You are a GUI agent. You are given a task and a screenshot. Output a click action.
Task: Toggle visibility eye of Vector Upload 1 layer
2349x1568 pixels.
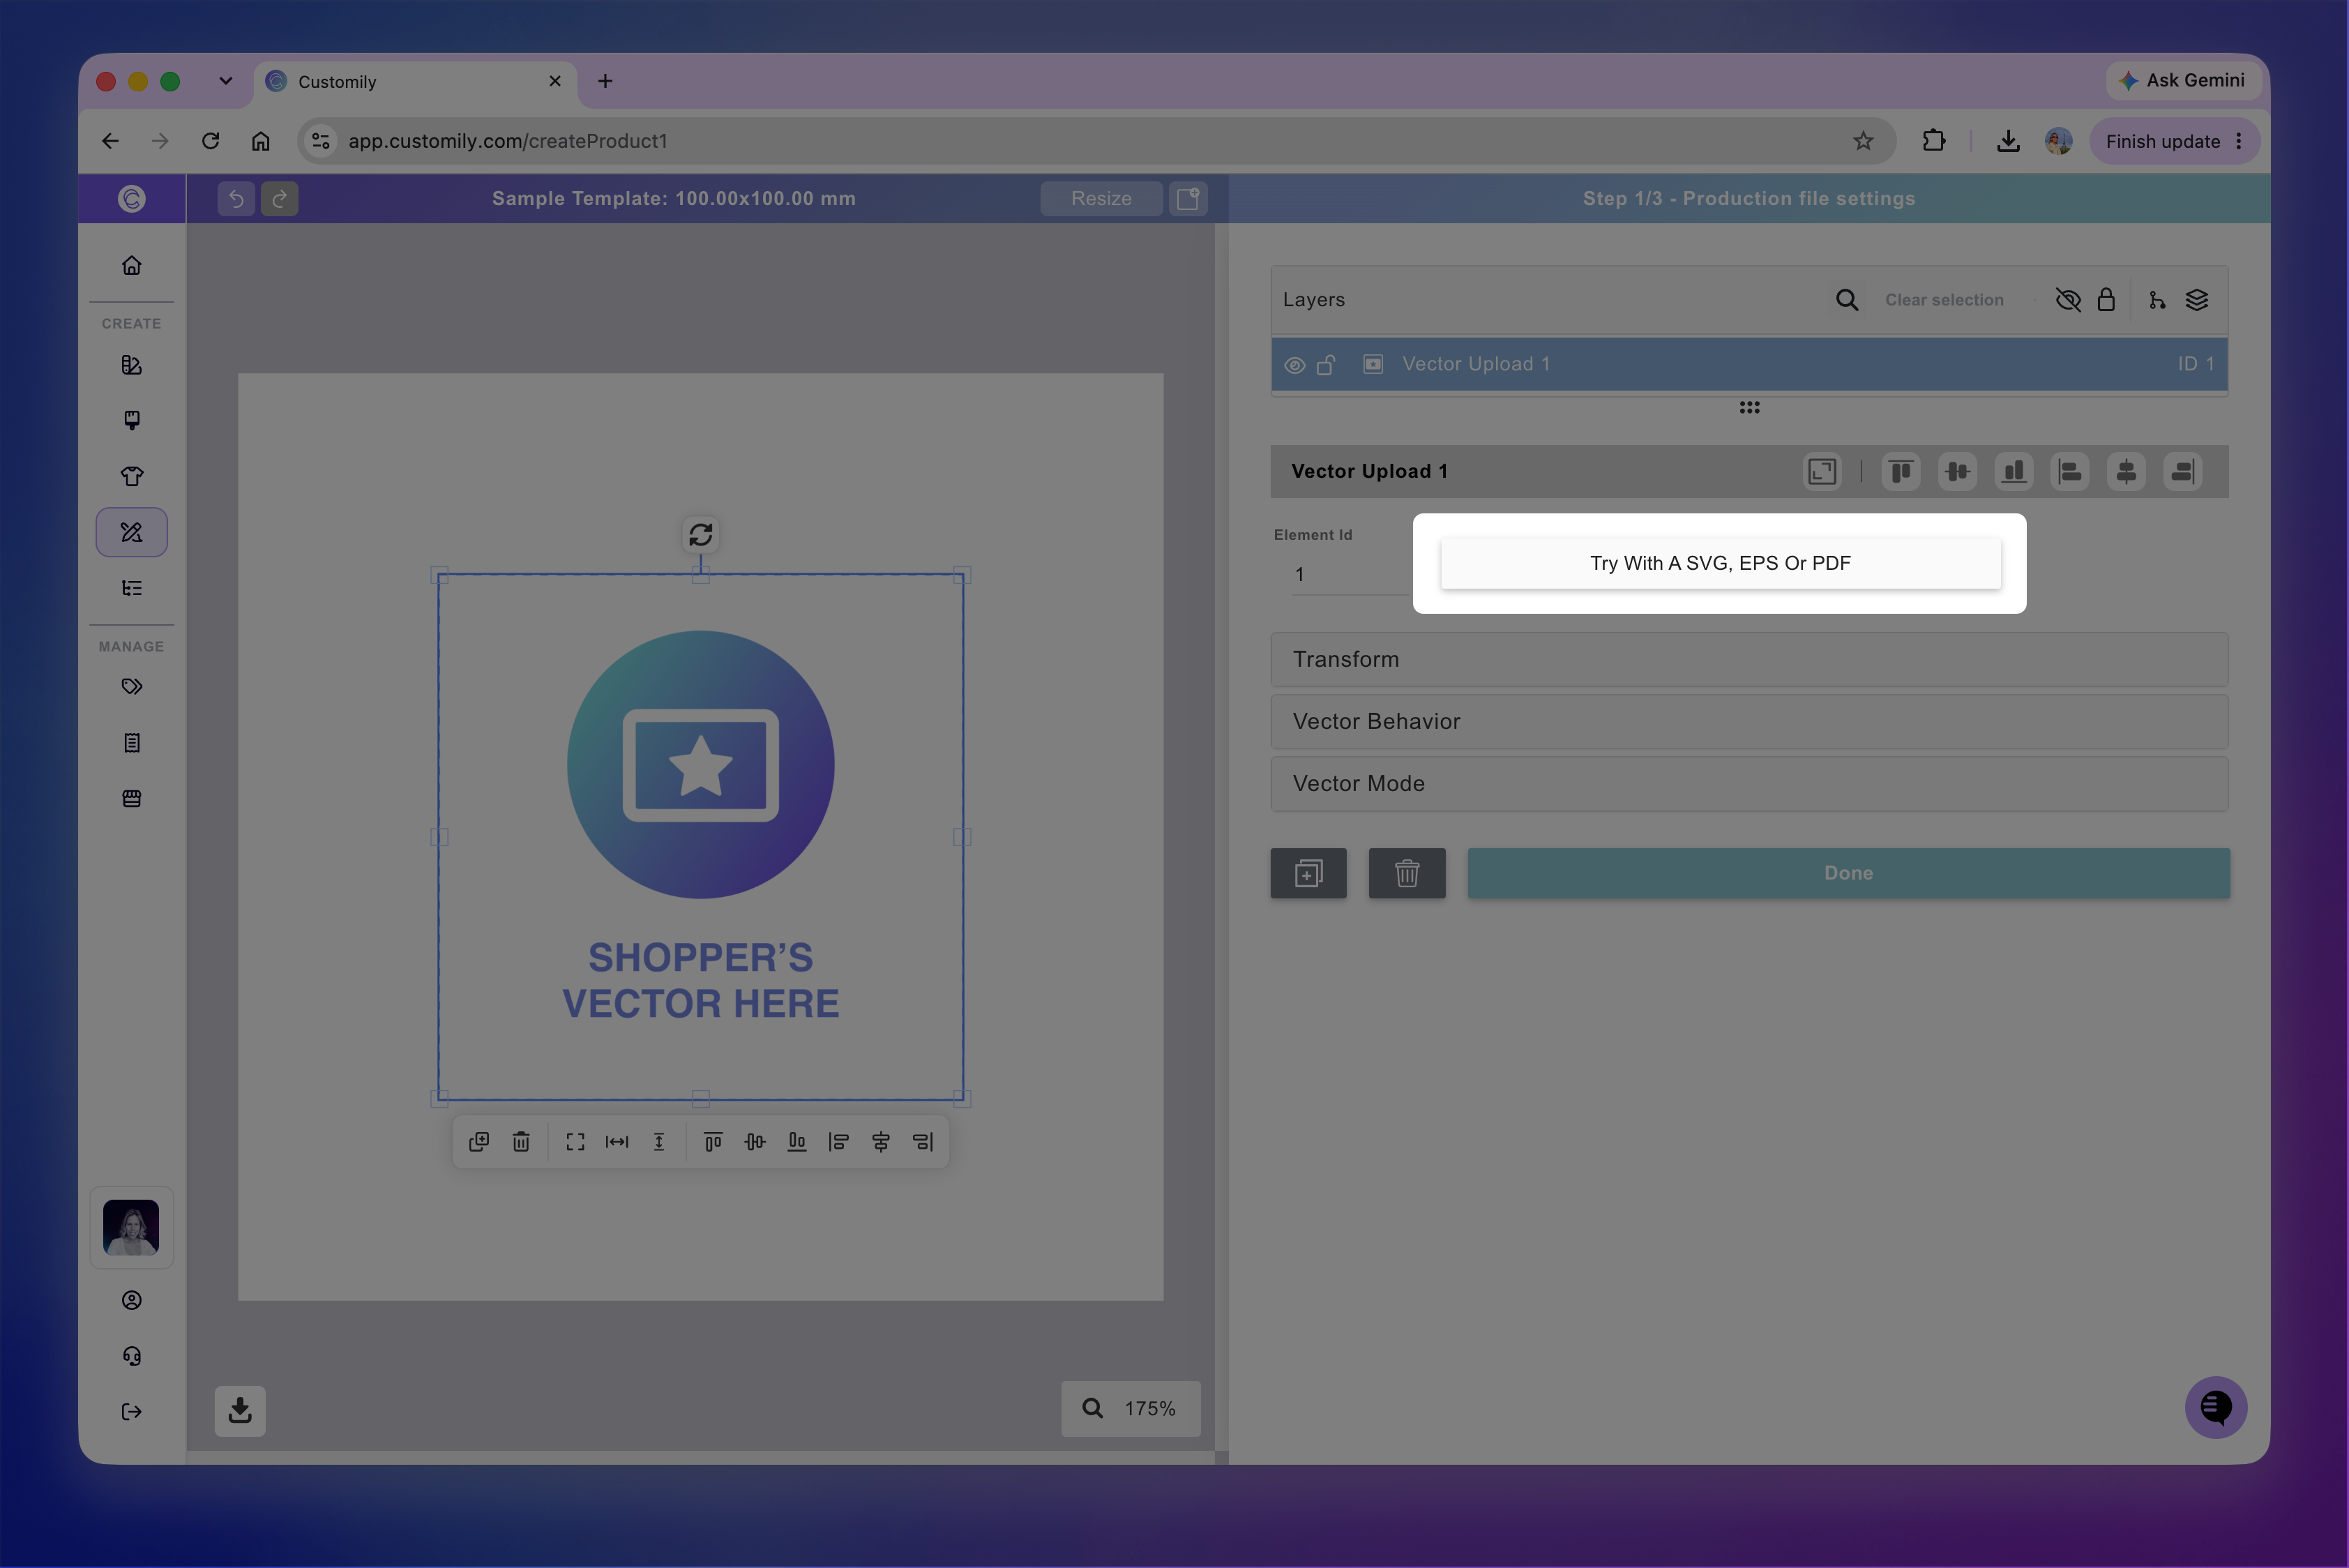click(1295, 365)
